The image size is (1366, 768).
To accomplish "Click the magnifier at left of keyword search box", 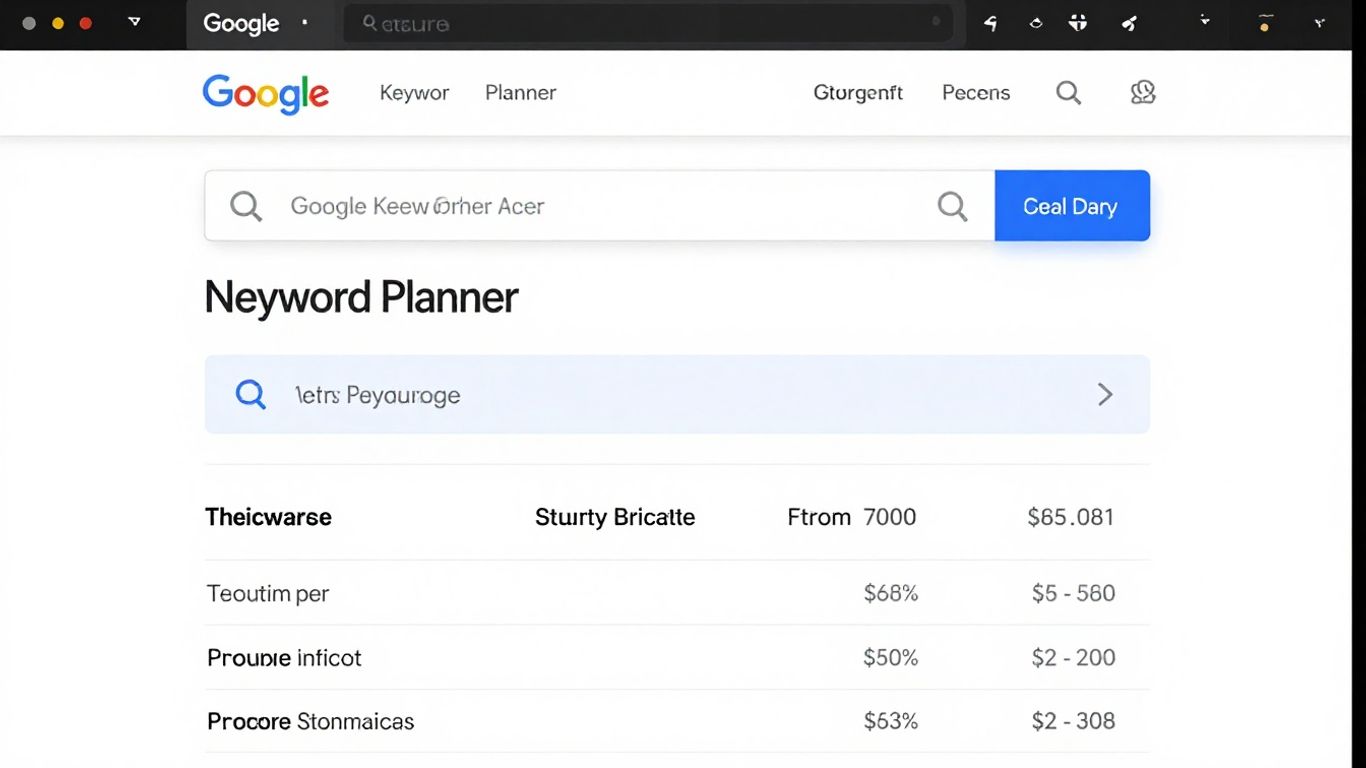I will click(246, 206).
